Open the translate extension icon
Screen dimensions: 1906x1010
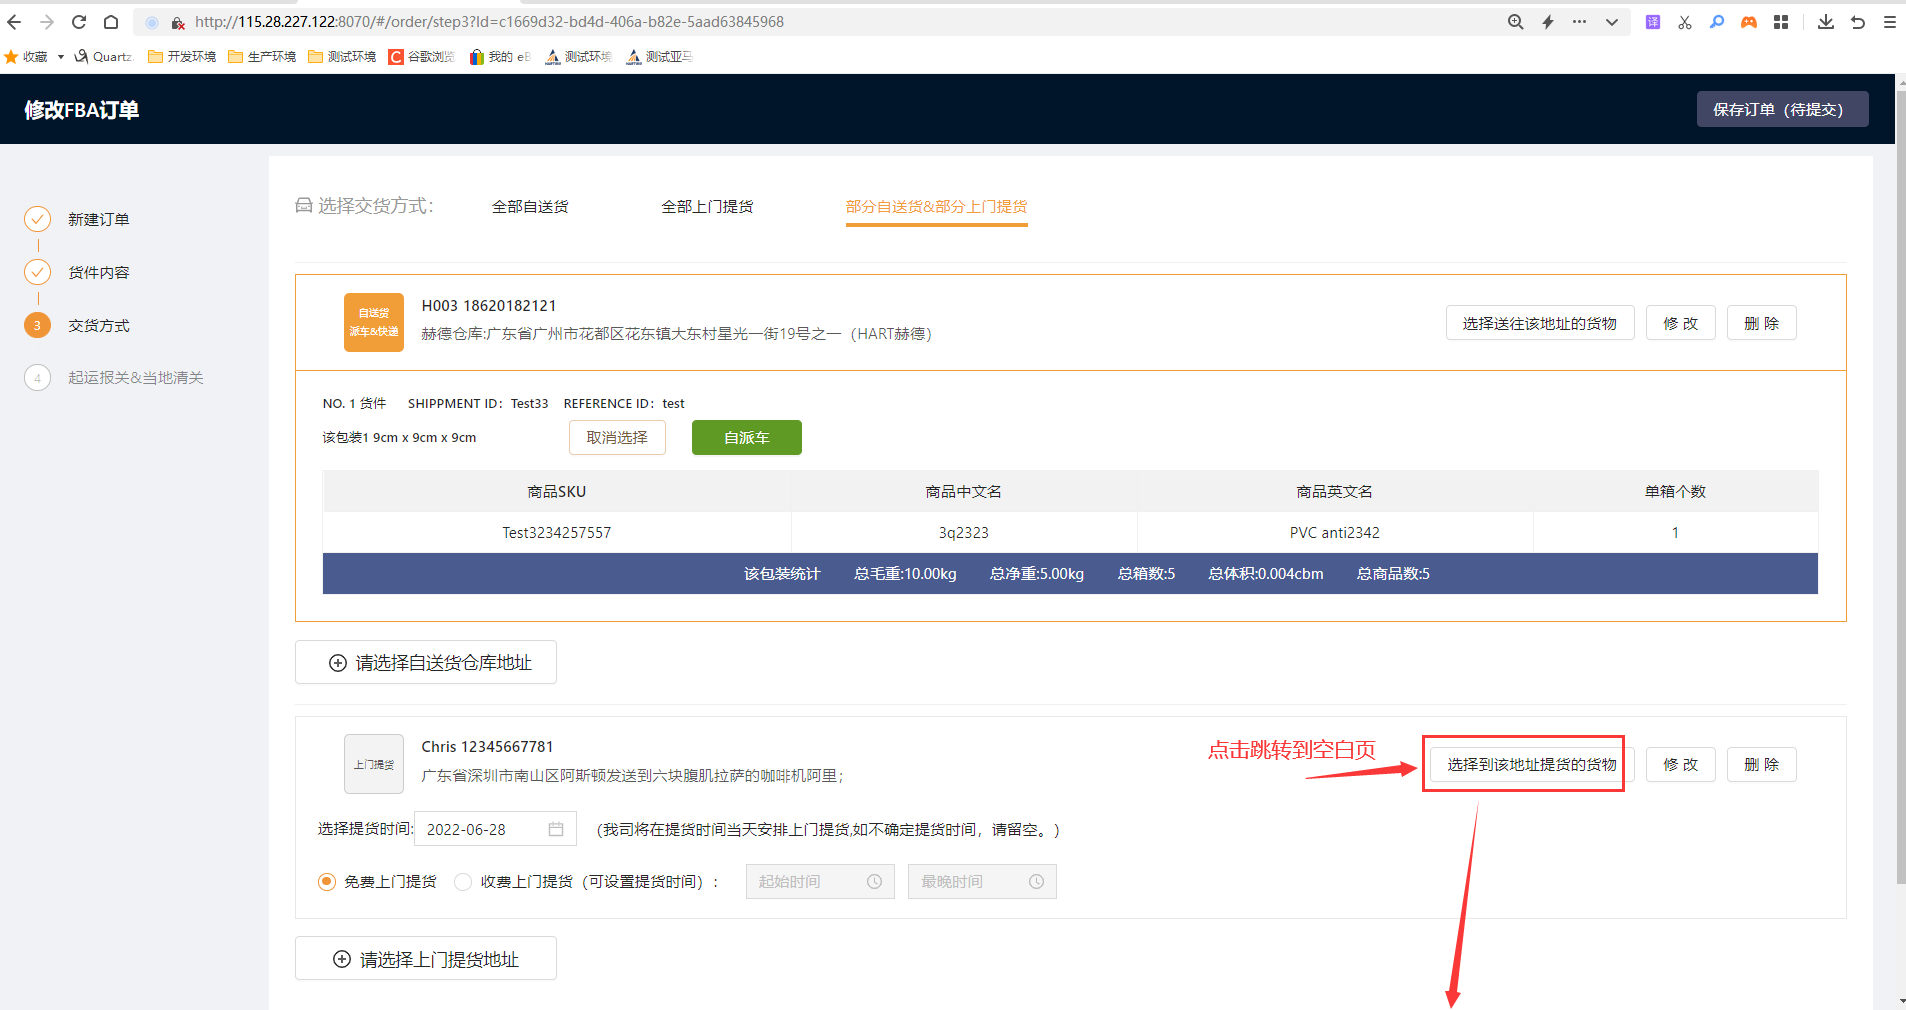(x=1653, y=22)
